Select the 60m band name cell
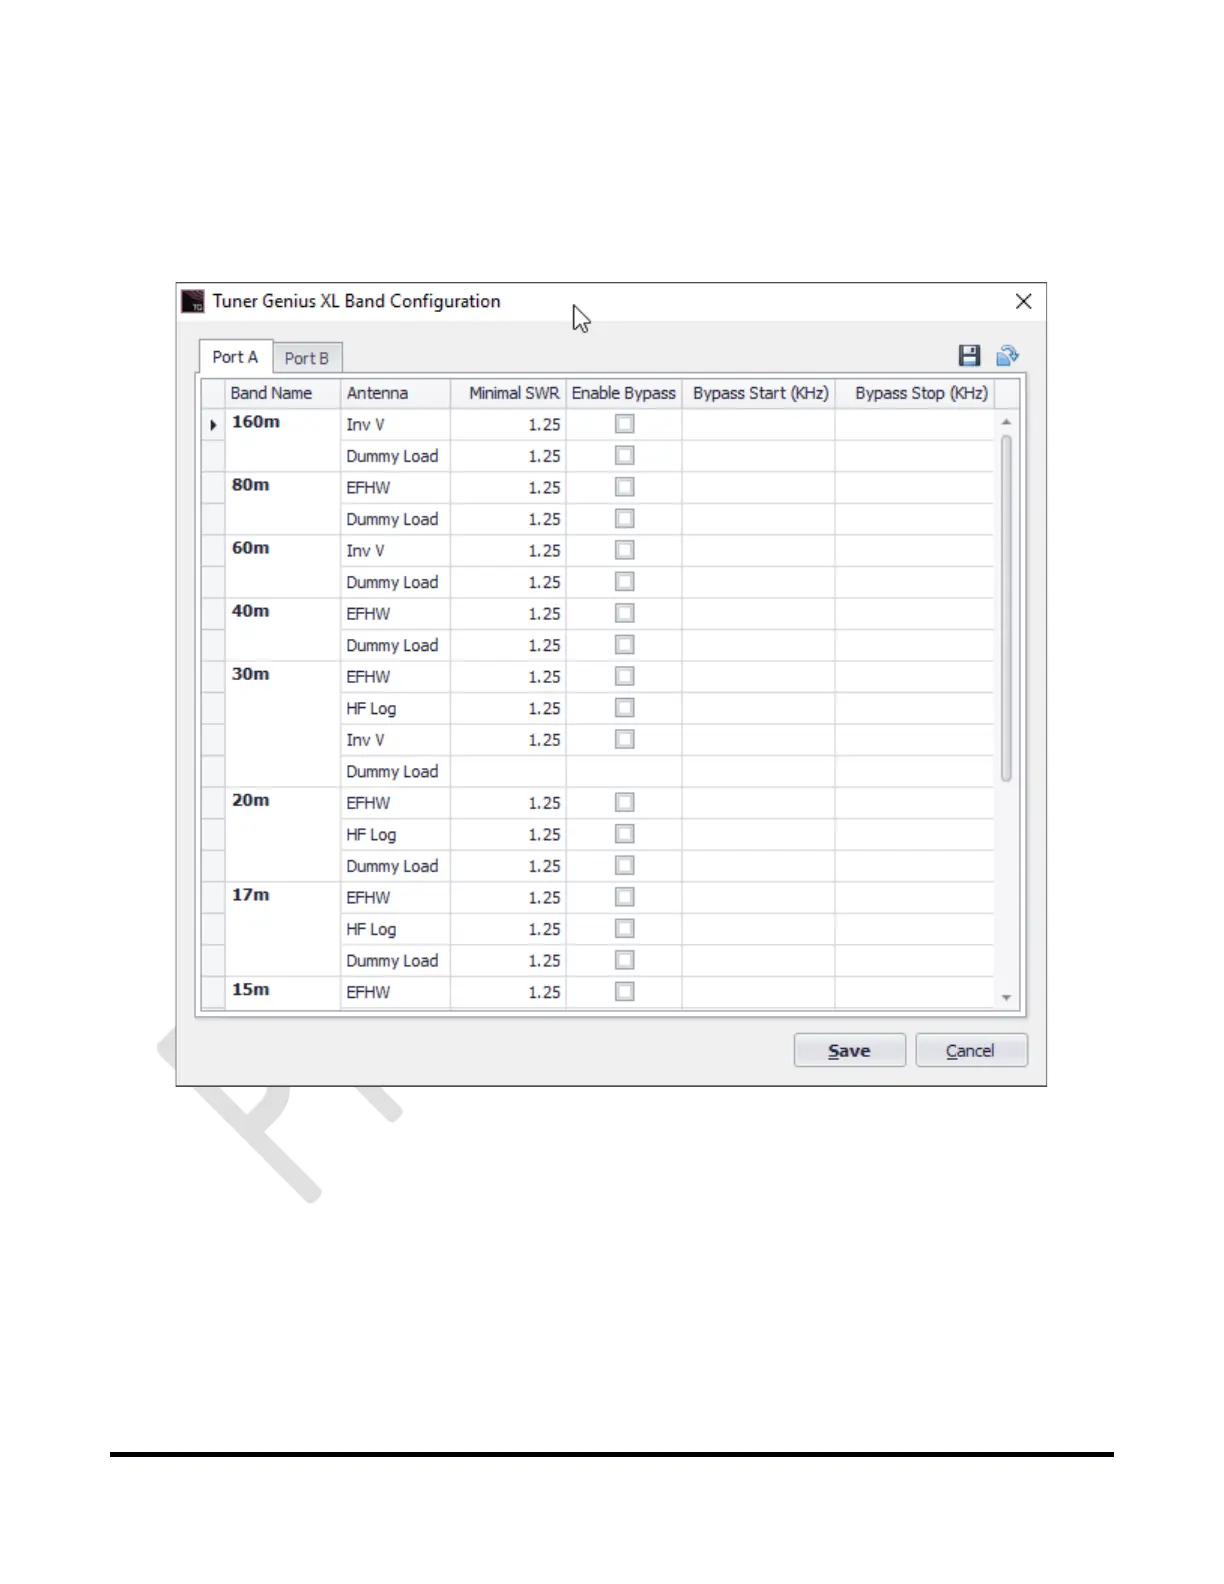1224x1584 pixels. click(x=283, y=566)
